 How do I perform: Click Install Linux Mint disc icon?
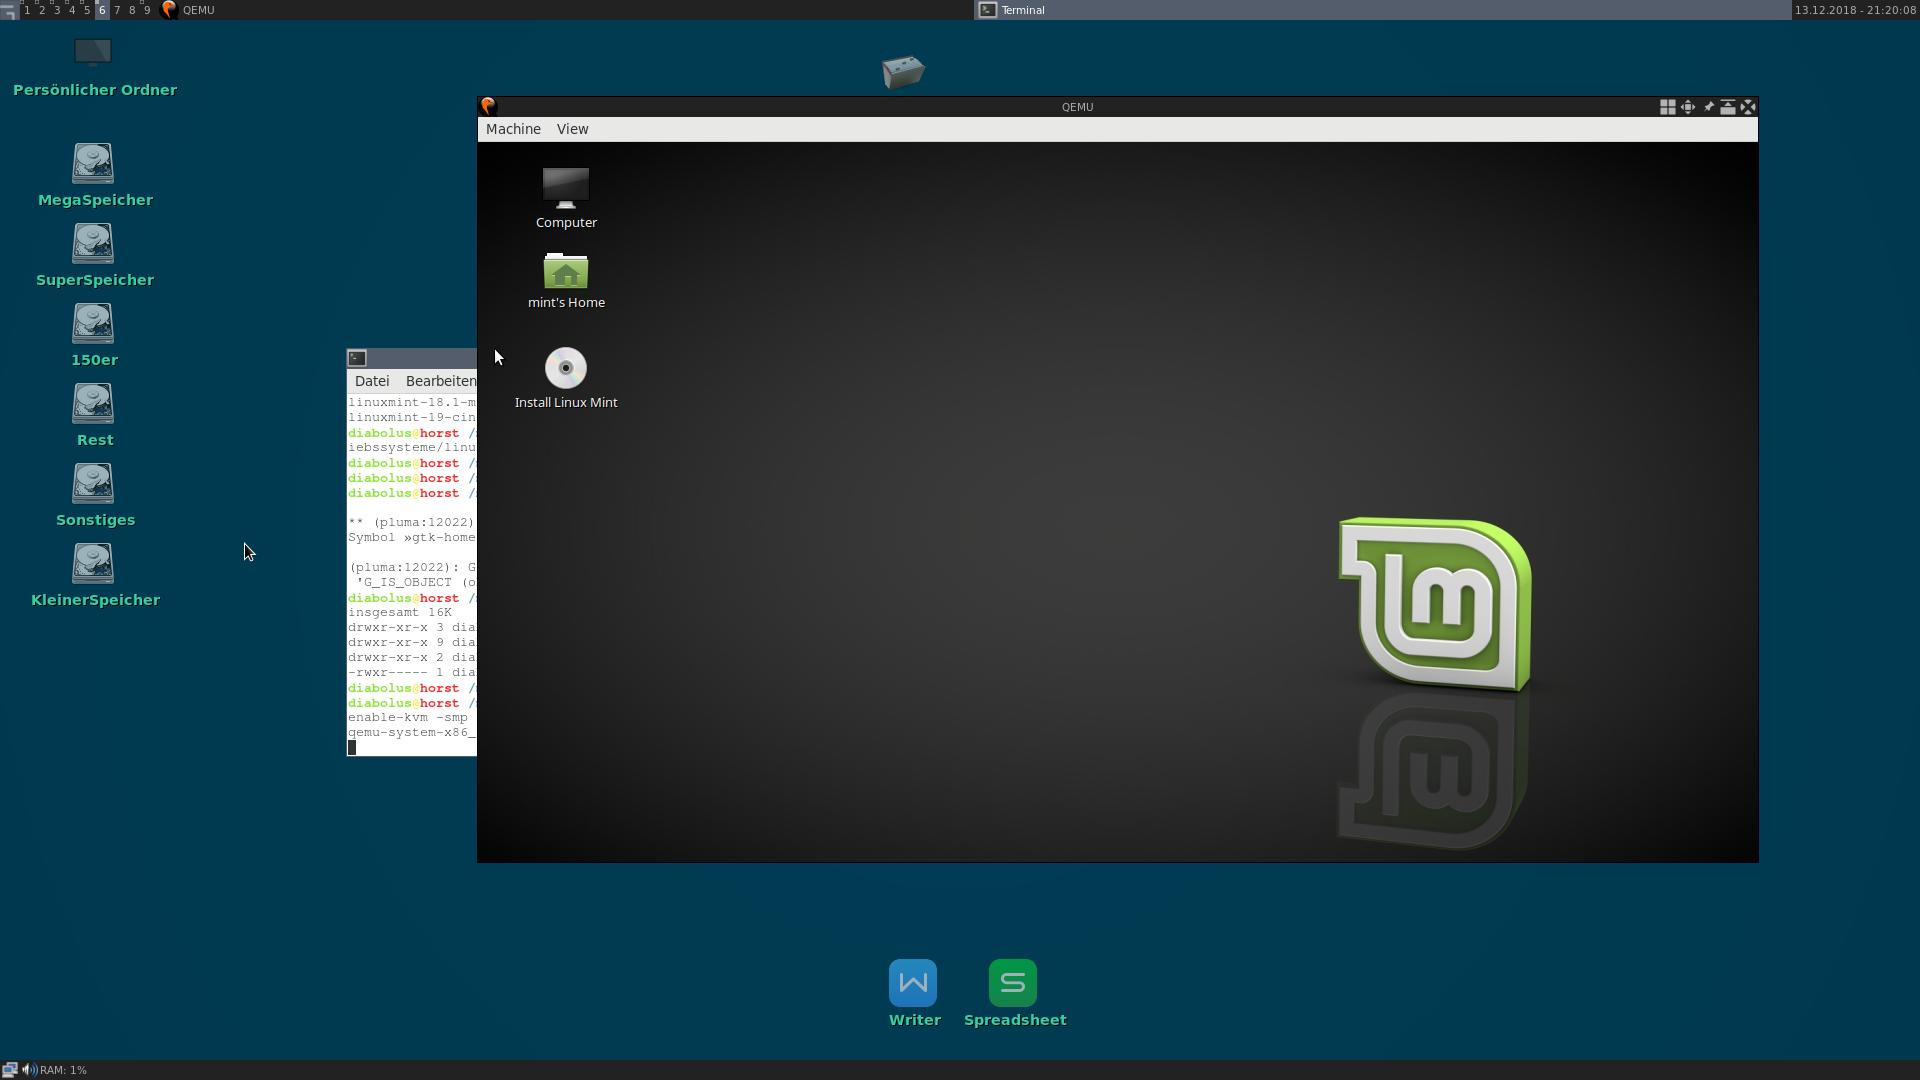(x=566, y=368)
